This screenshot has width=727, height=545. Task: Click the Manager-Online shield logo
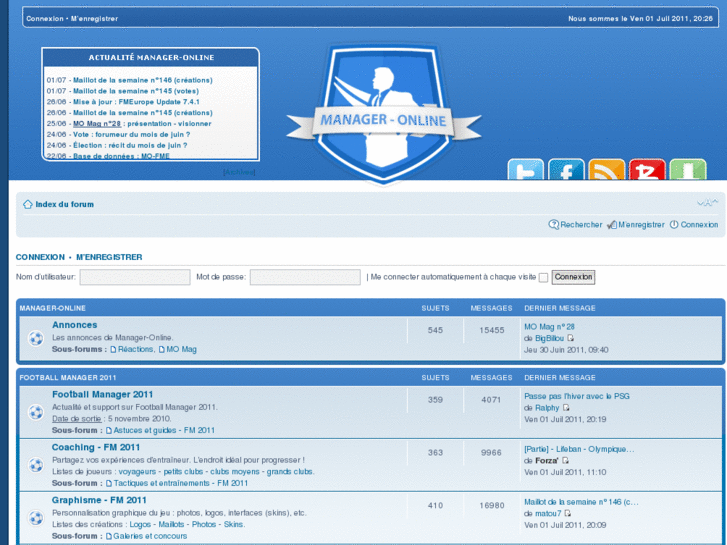click(383, 114)
